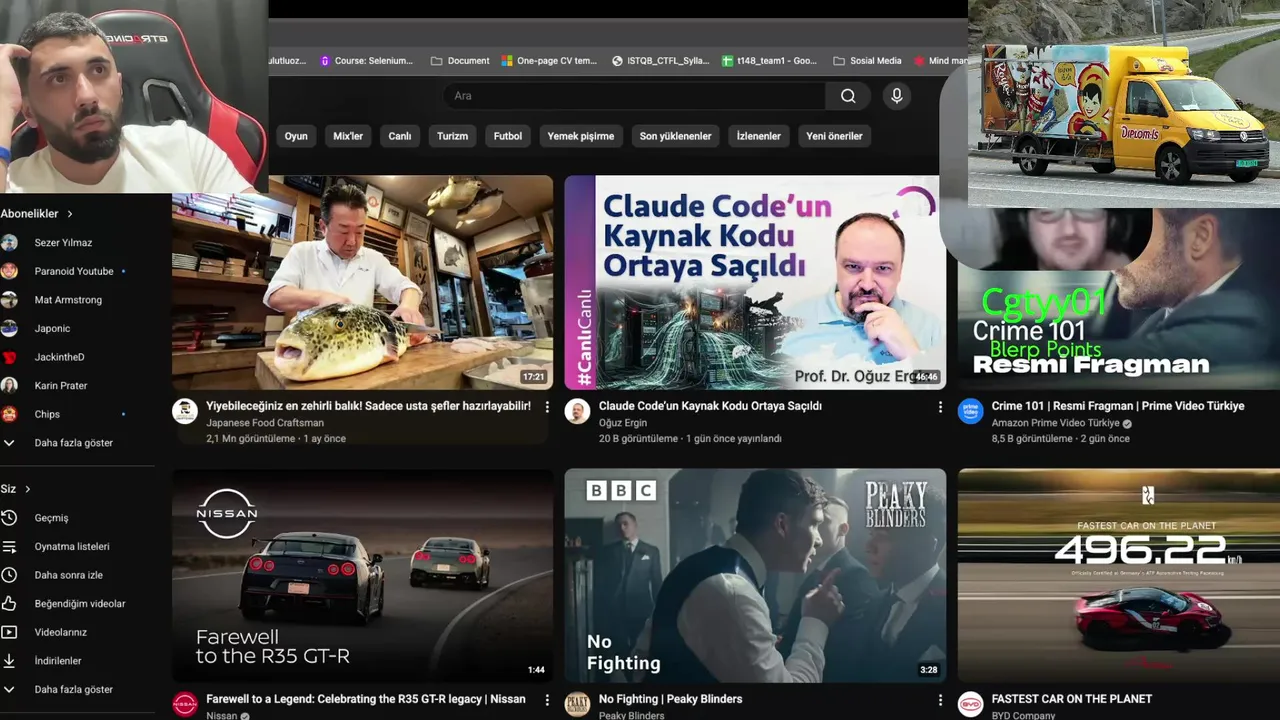This screenshot has width=1280, height=720.
Task: Click Japanese Food Craftsman channel avatar
Action: 185,411
